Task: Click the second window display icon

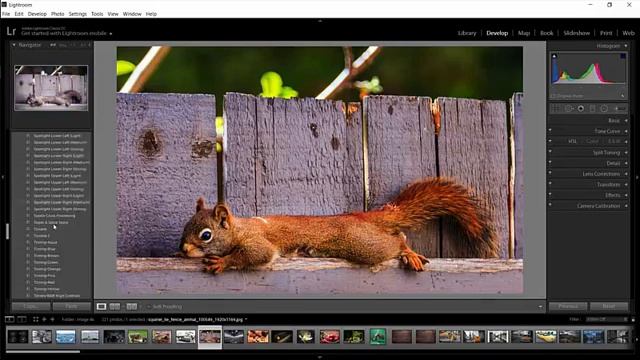Action: pyautogui.click(x=22, y=319)
